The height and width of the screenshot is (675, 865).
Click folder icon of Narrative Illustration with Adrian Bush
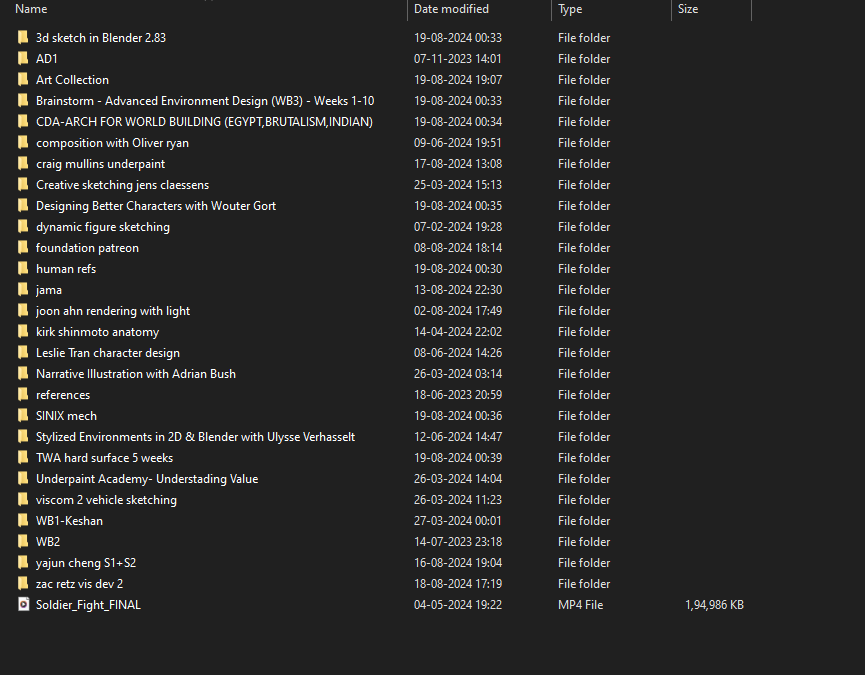coord(23,373)
